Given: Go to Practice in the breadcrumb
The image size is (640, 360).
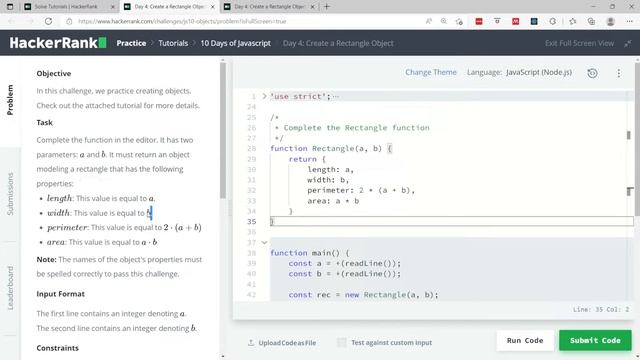Looking at the screenshot, I should [131, 43].
